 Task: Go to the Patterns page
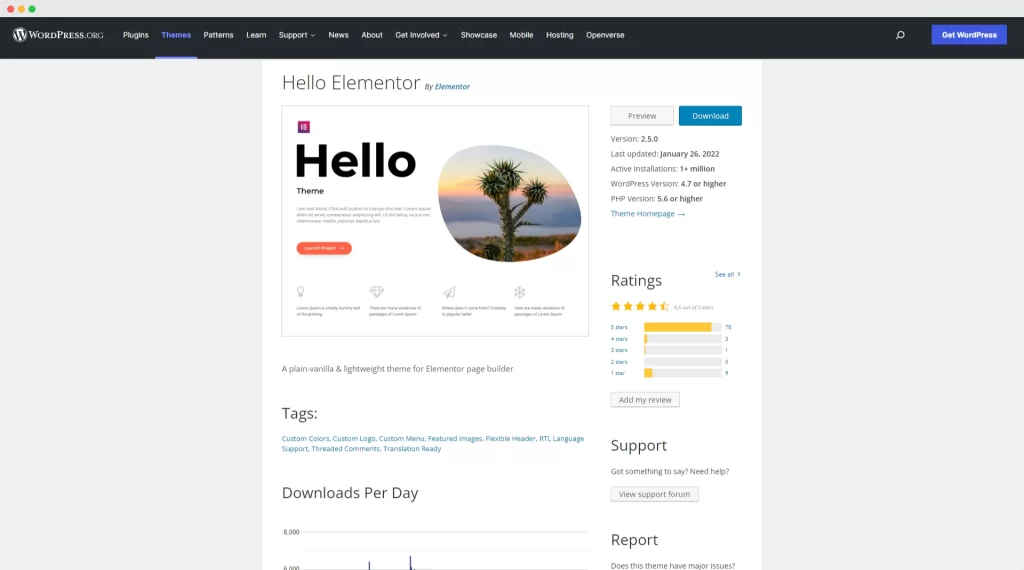point(218,35)
